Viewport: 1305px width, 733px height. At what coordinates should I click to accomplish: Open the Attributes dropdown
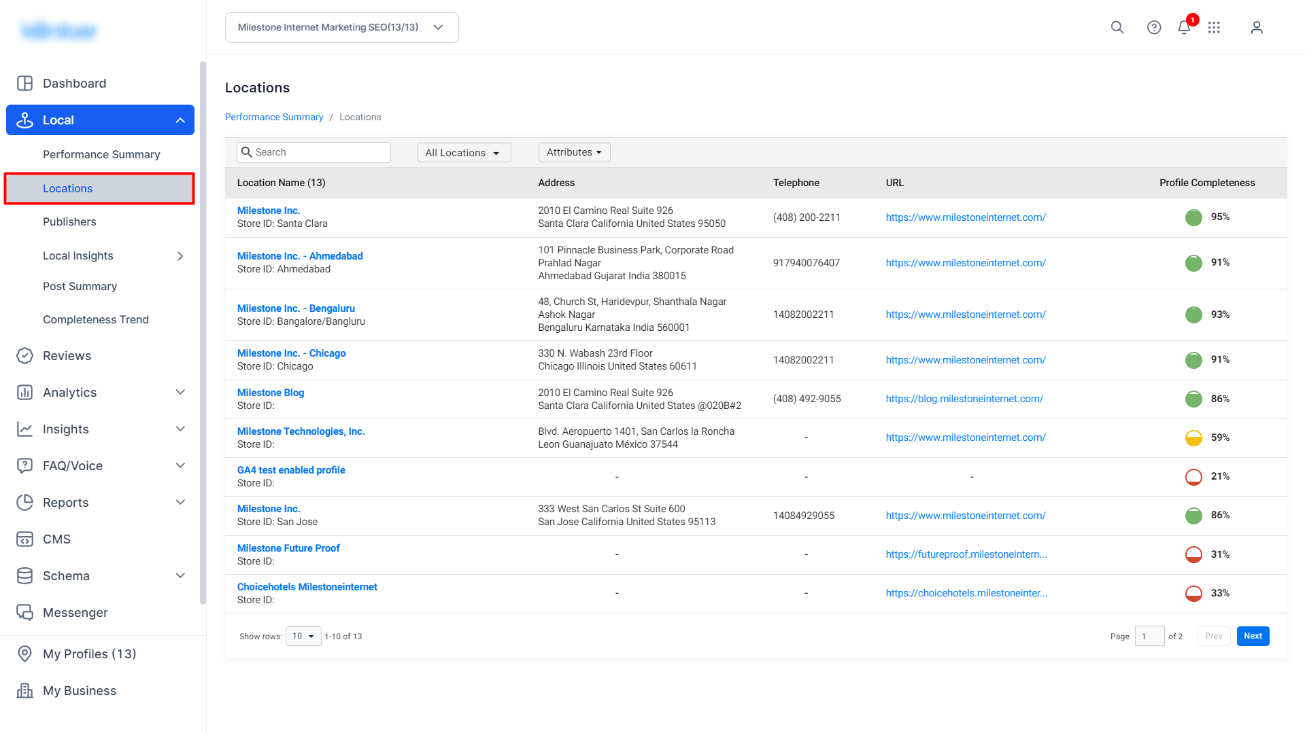click(574, 152)
